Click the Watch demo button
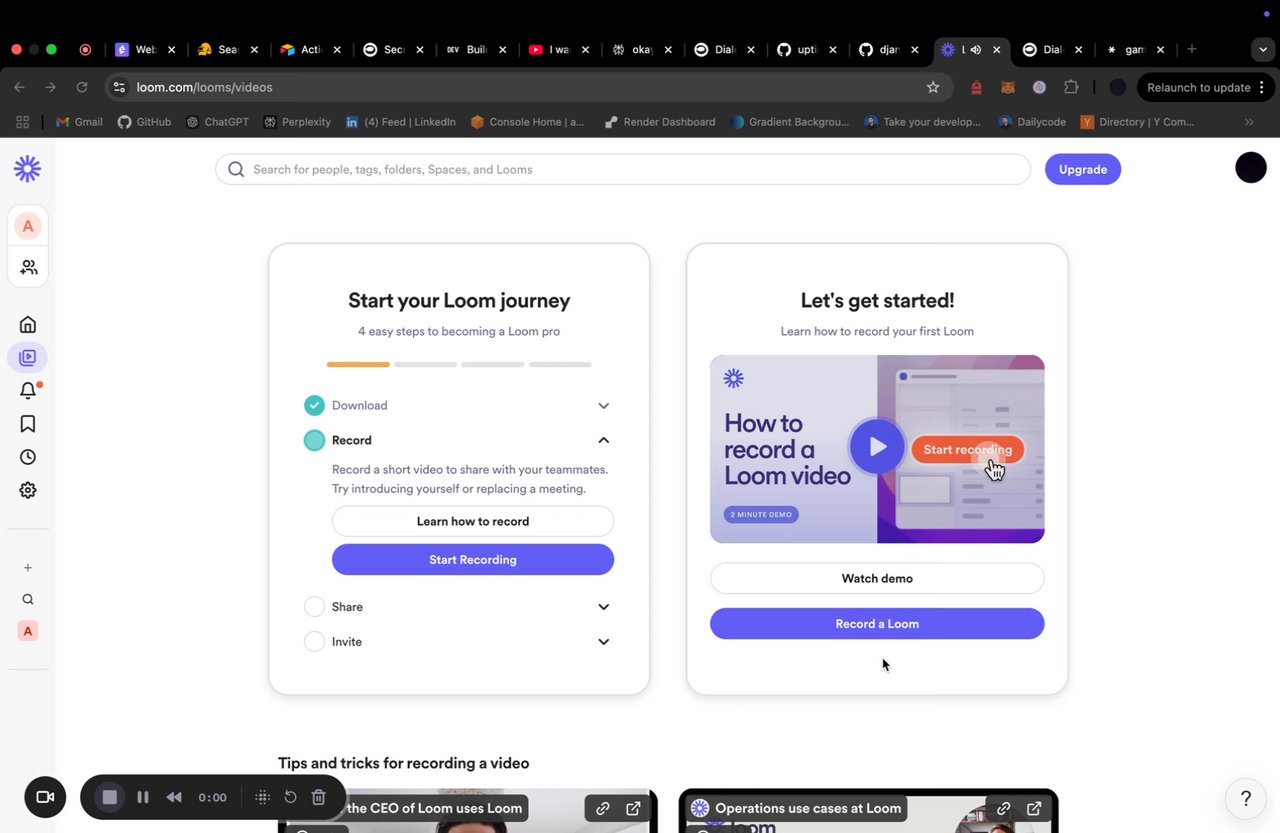The width and height of the screenshot is (1280, 833). 877,578
